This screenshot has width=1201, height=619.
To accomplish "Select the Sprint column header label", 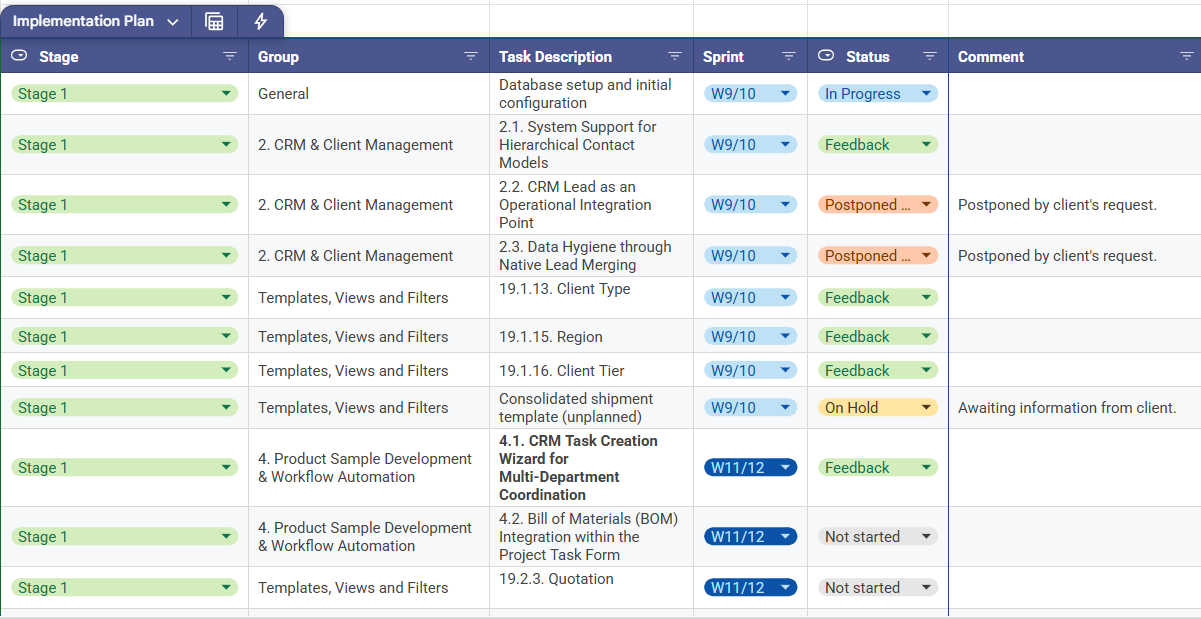I will point(723,57).
